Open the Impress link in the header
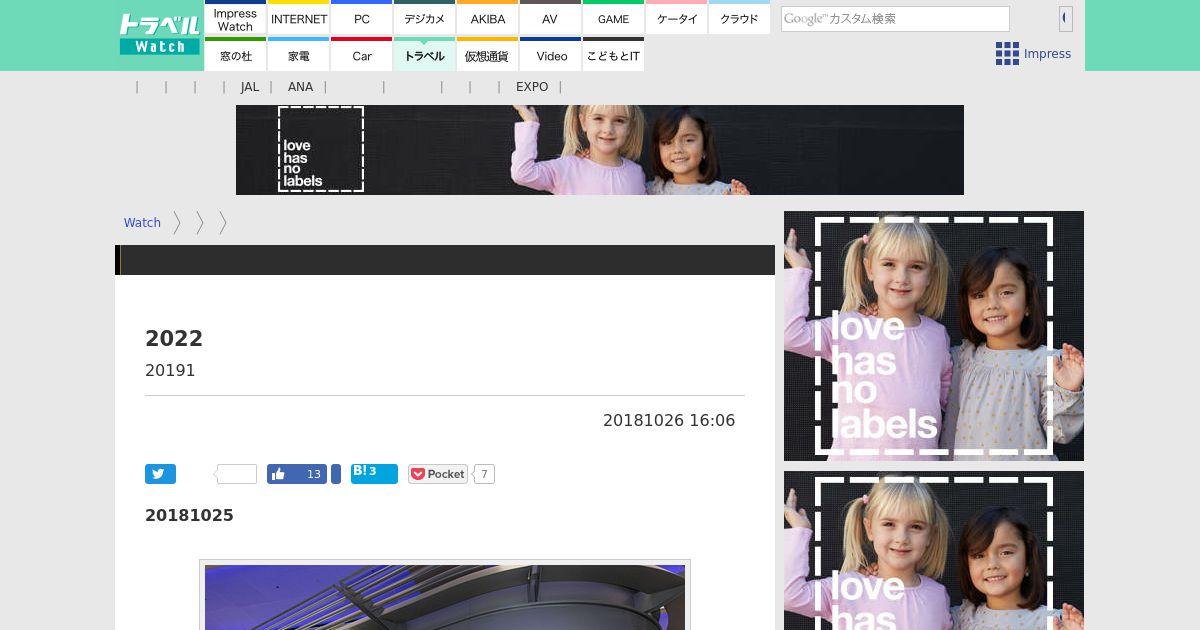Image resolution: width=1200 pixels, height=630 pixels. point(1047,54)
